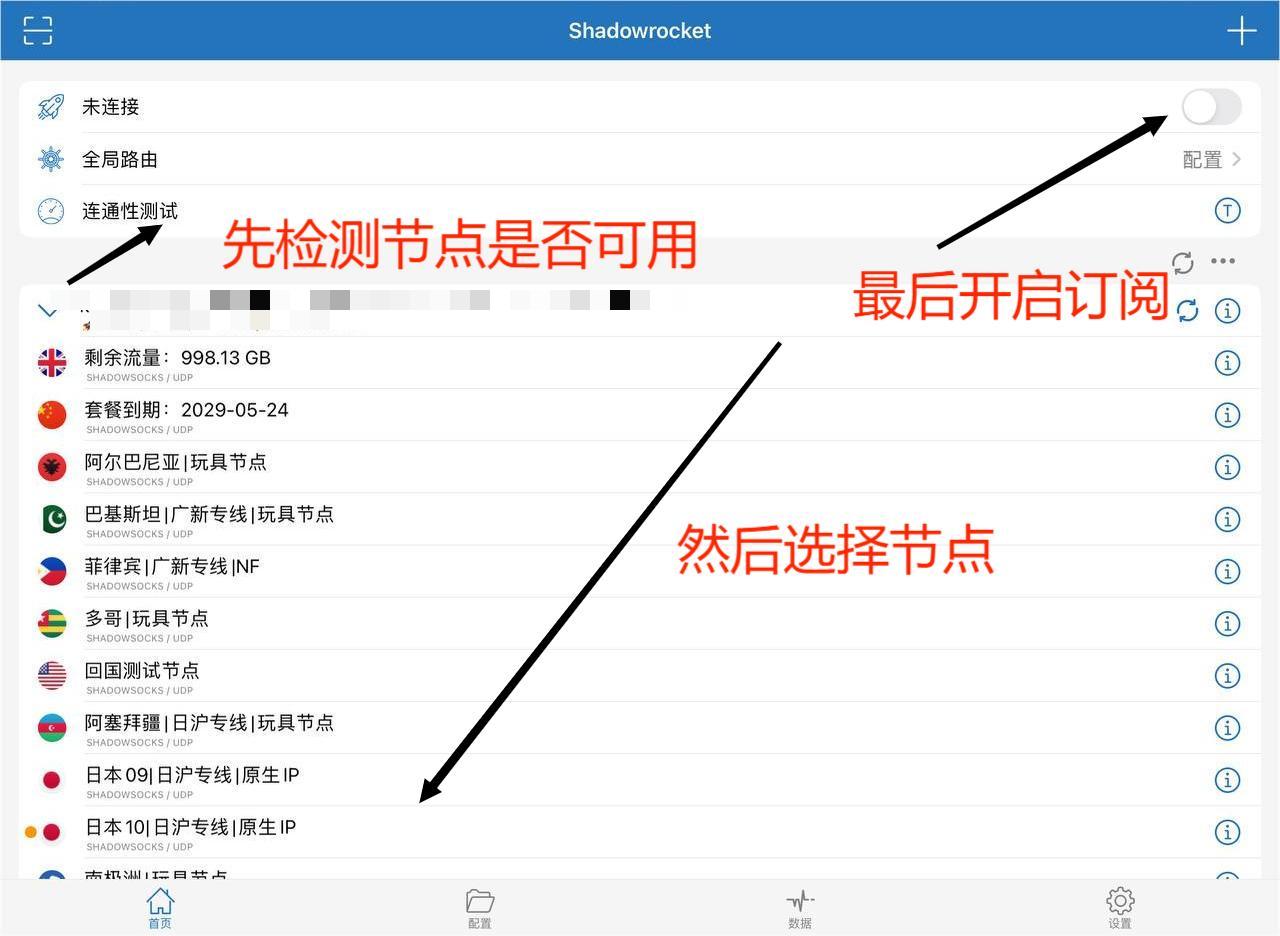Tap the QR scan icon in header
The image size is (1280, 936).
38,30
